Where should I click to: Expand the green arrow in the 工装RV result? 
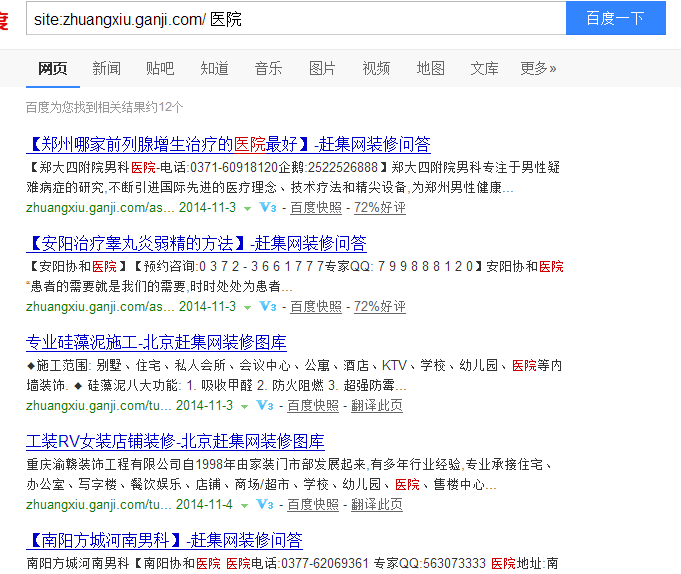click(244, 506)
